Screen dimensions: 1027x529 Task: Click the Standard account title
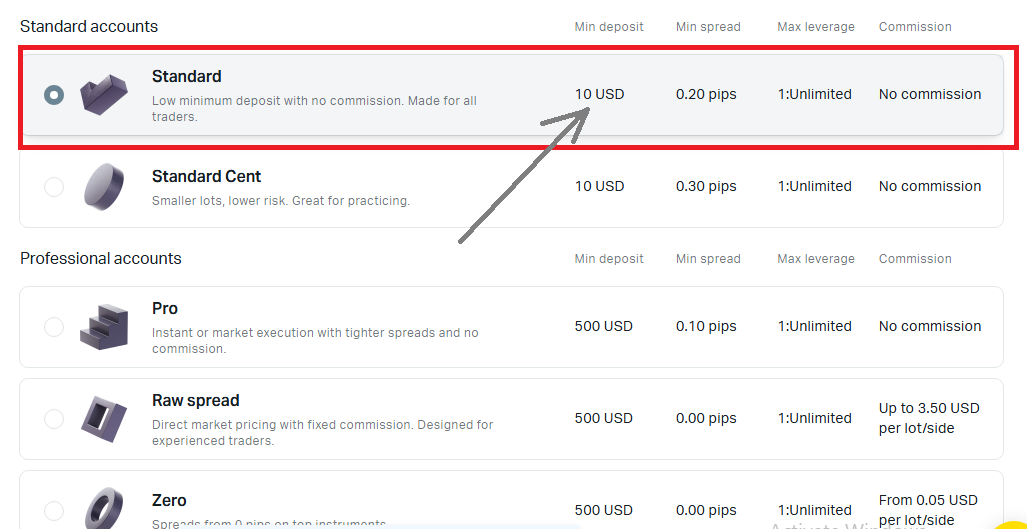click(x=187, y=77)
